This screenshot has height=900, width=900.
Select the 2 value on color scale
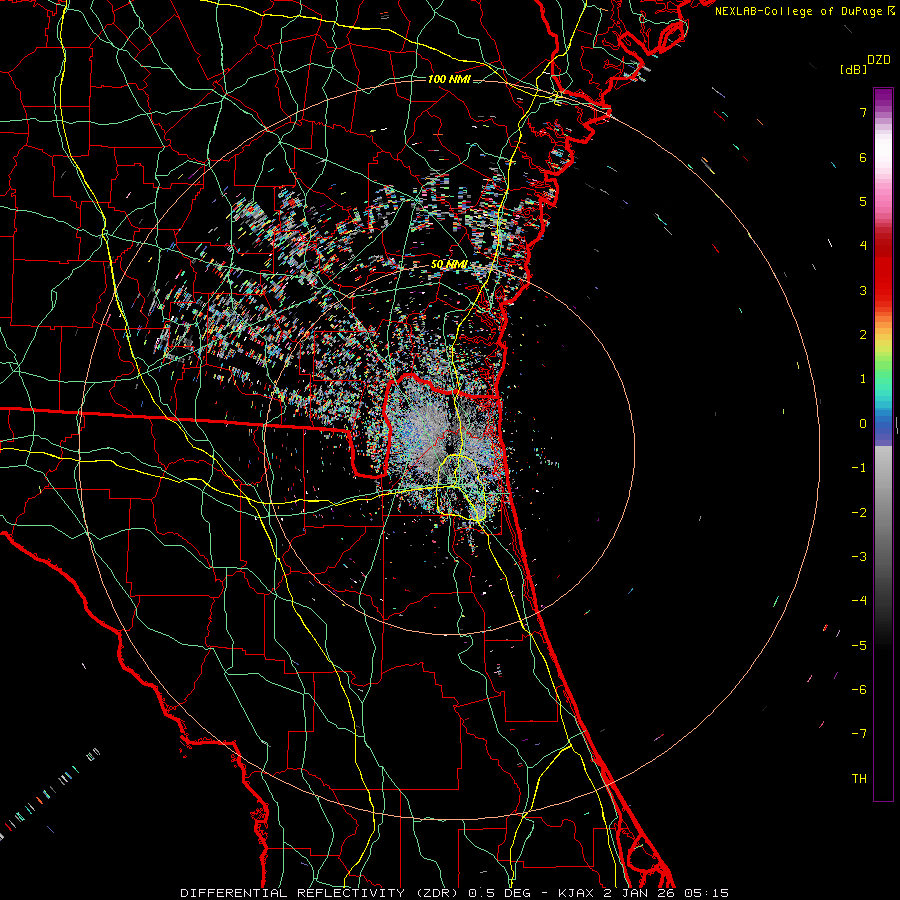(x=863, y=335)
